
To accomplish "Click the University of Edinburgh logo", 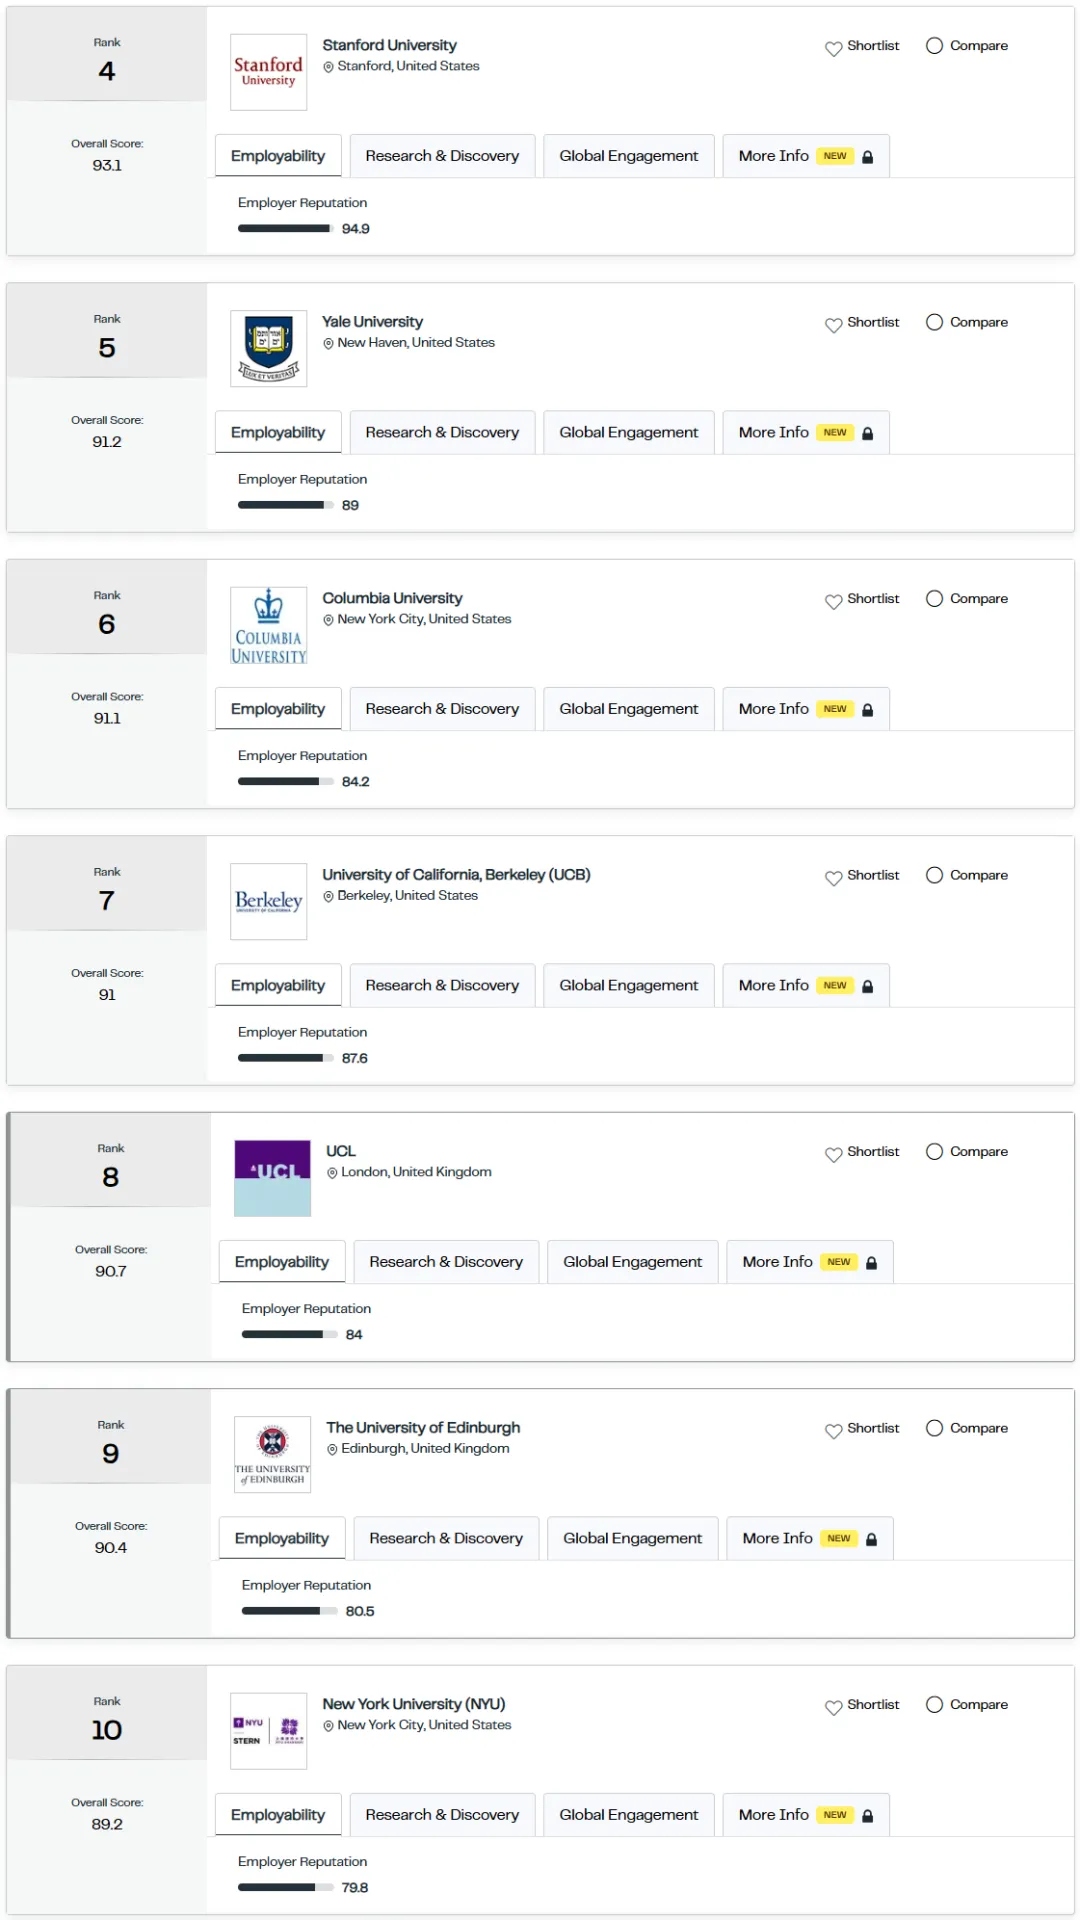I will [272, 1454].
